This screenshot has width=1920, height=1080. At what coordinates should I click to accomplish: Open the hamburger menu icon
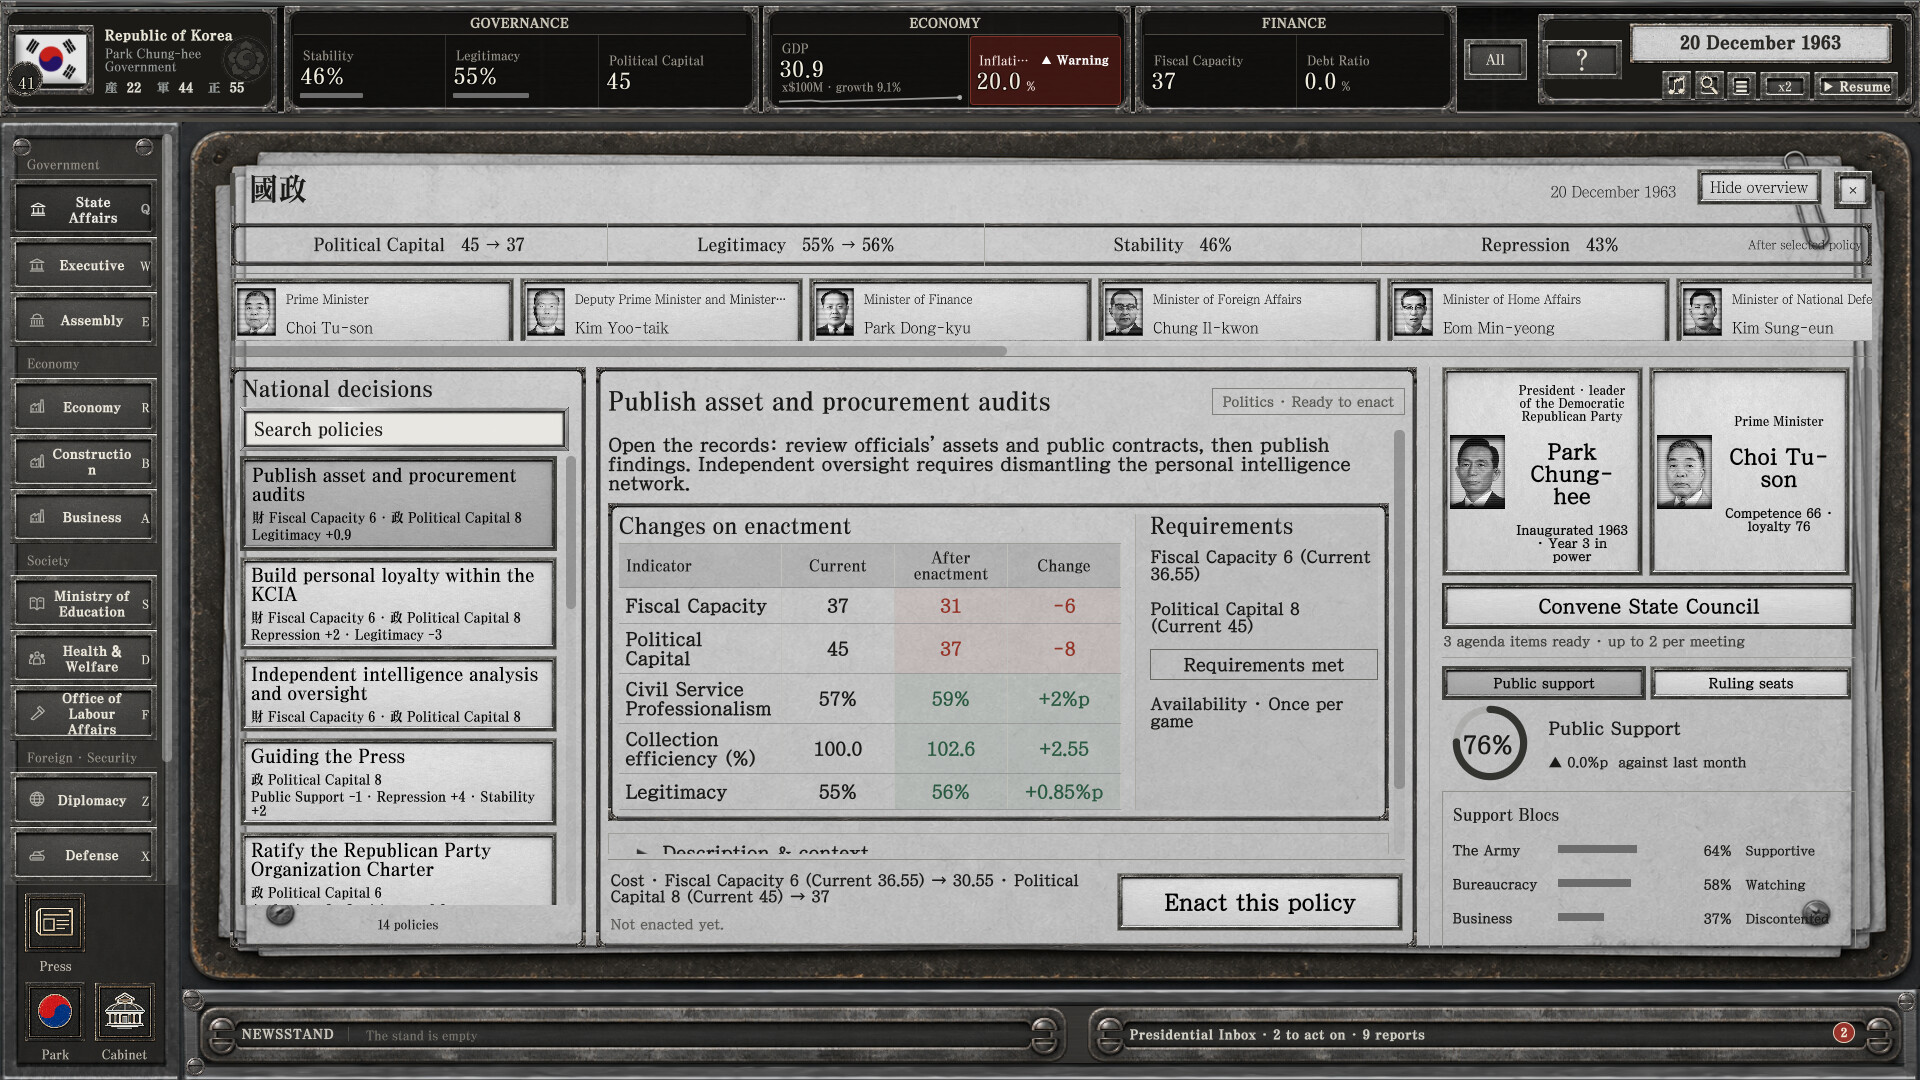tap(1741, 86)
